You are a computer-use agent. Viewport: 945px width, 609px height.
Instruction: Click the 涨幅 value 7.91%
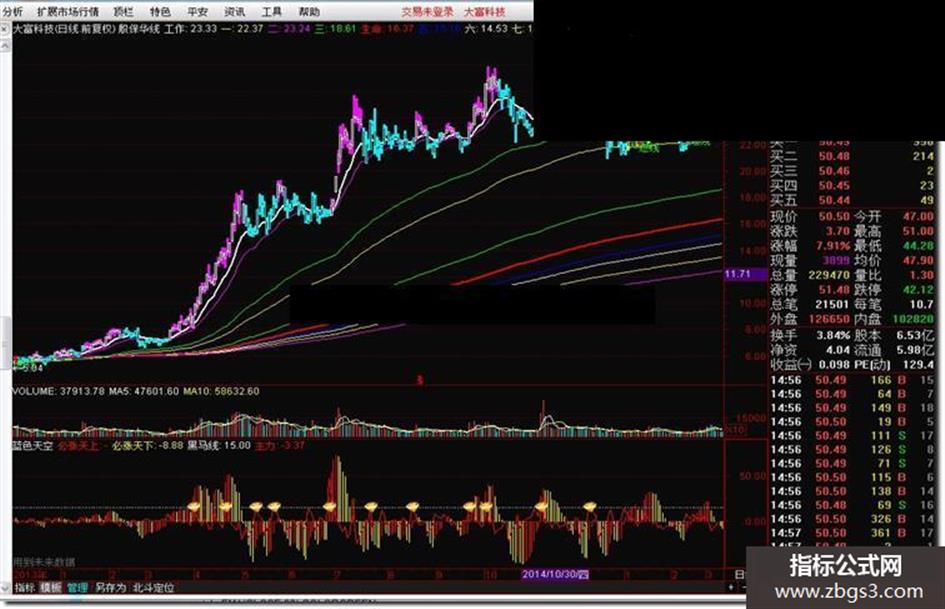(x=833, y=246)
